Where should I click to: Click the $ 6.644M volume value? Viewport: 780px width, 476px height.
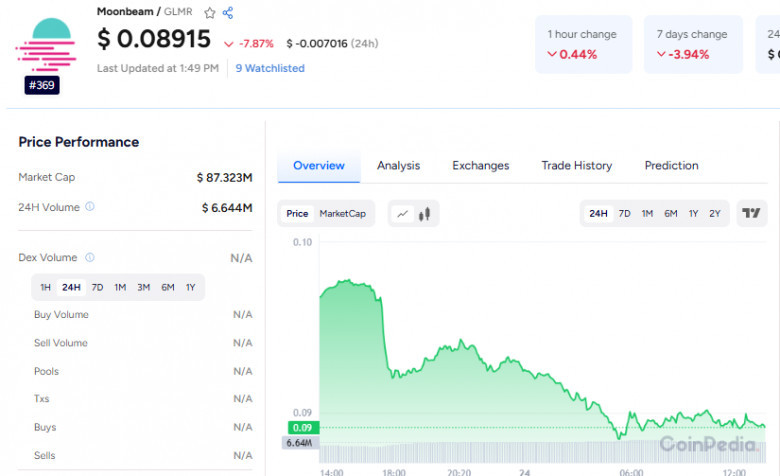tap(227, 208)
